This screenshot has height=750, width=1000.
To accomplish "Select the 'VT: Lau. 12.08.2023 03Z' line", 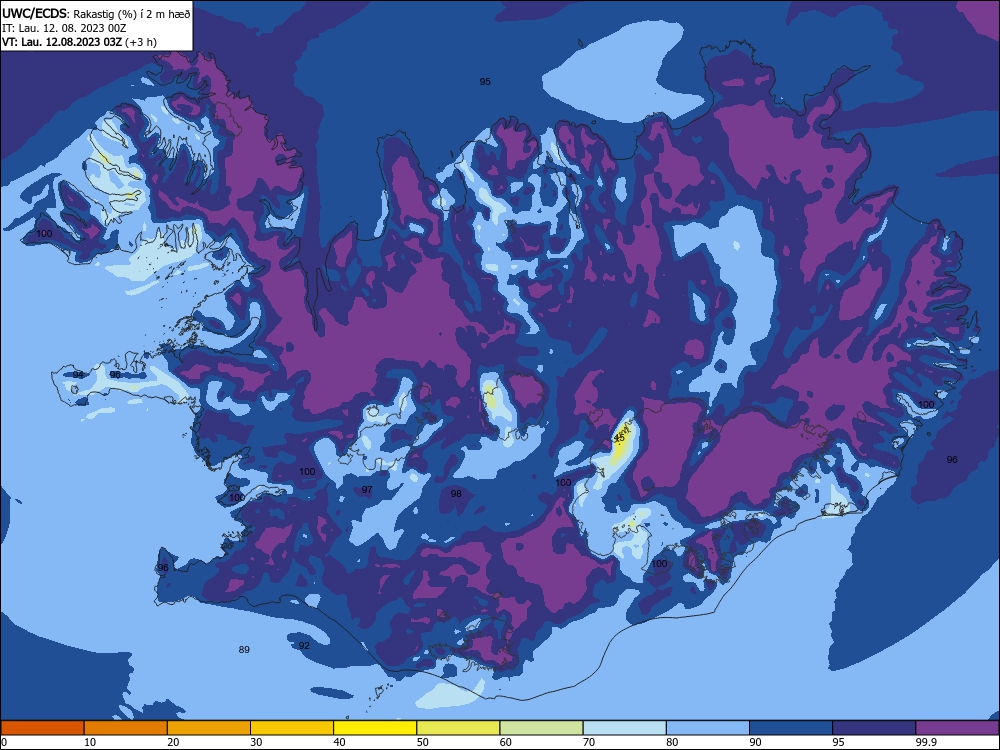I will pyautogui.click(x=62, y=42).
